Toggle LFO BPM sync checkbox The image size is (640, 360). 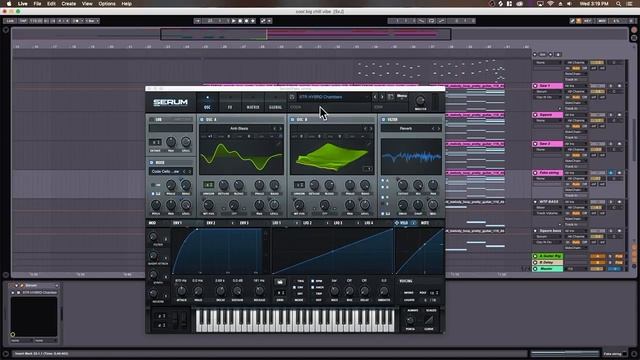tap(313, 281)
